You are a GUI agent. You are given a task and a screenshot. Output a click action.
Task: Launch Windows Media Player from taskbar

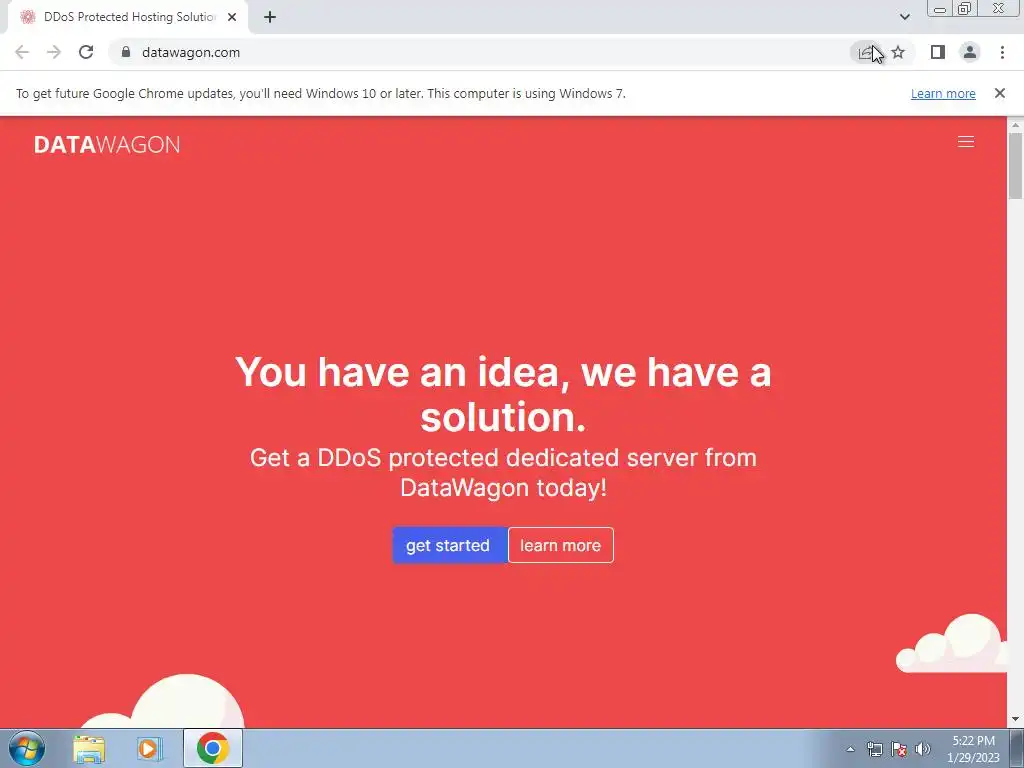click(150, 749)
